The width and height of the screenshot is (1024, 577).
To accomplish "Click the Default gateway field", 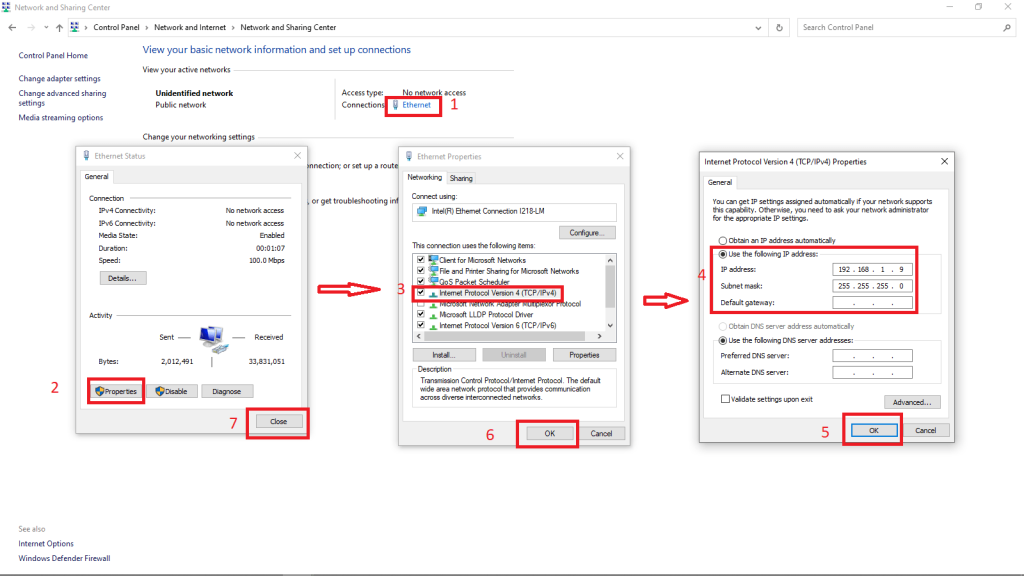I will (872, 303).
